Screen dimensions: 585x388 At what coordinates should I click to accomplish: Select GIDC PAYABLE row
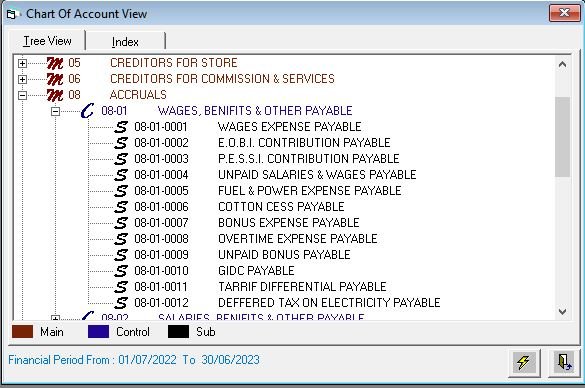point(256,271)
